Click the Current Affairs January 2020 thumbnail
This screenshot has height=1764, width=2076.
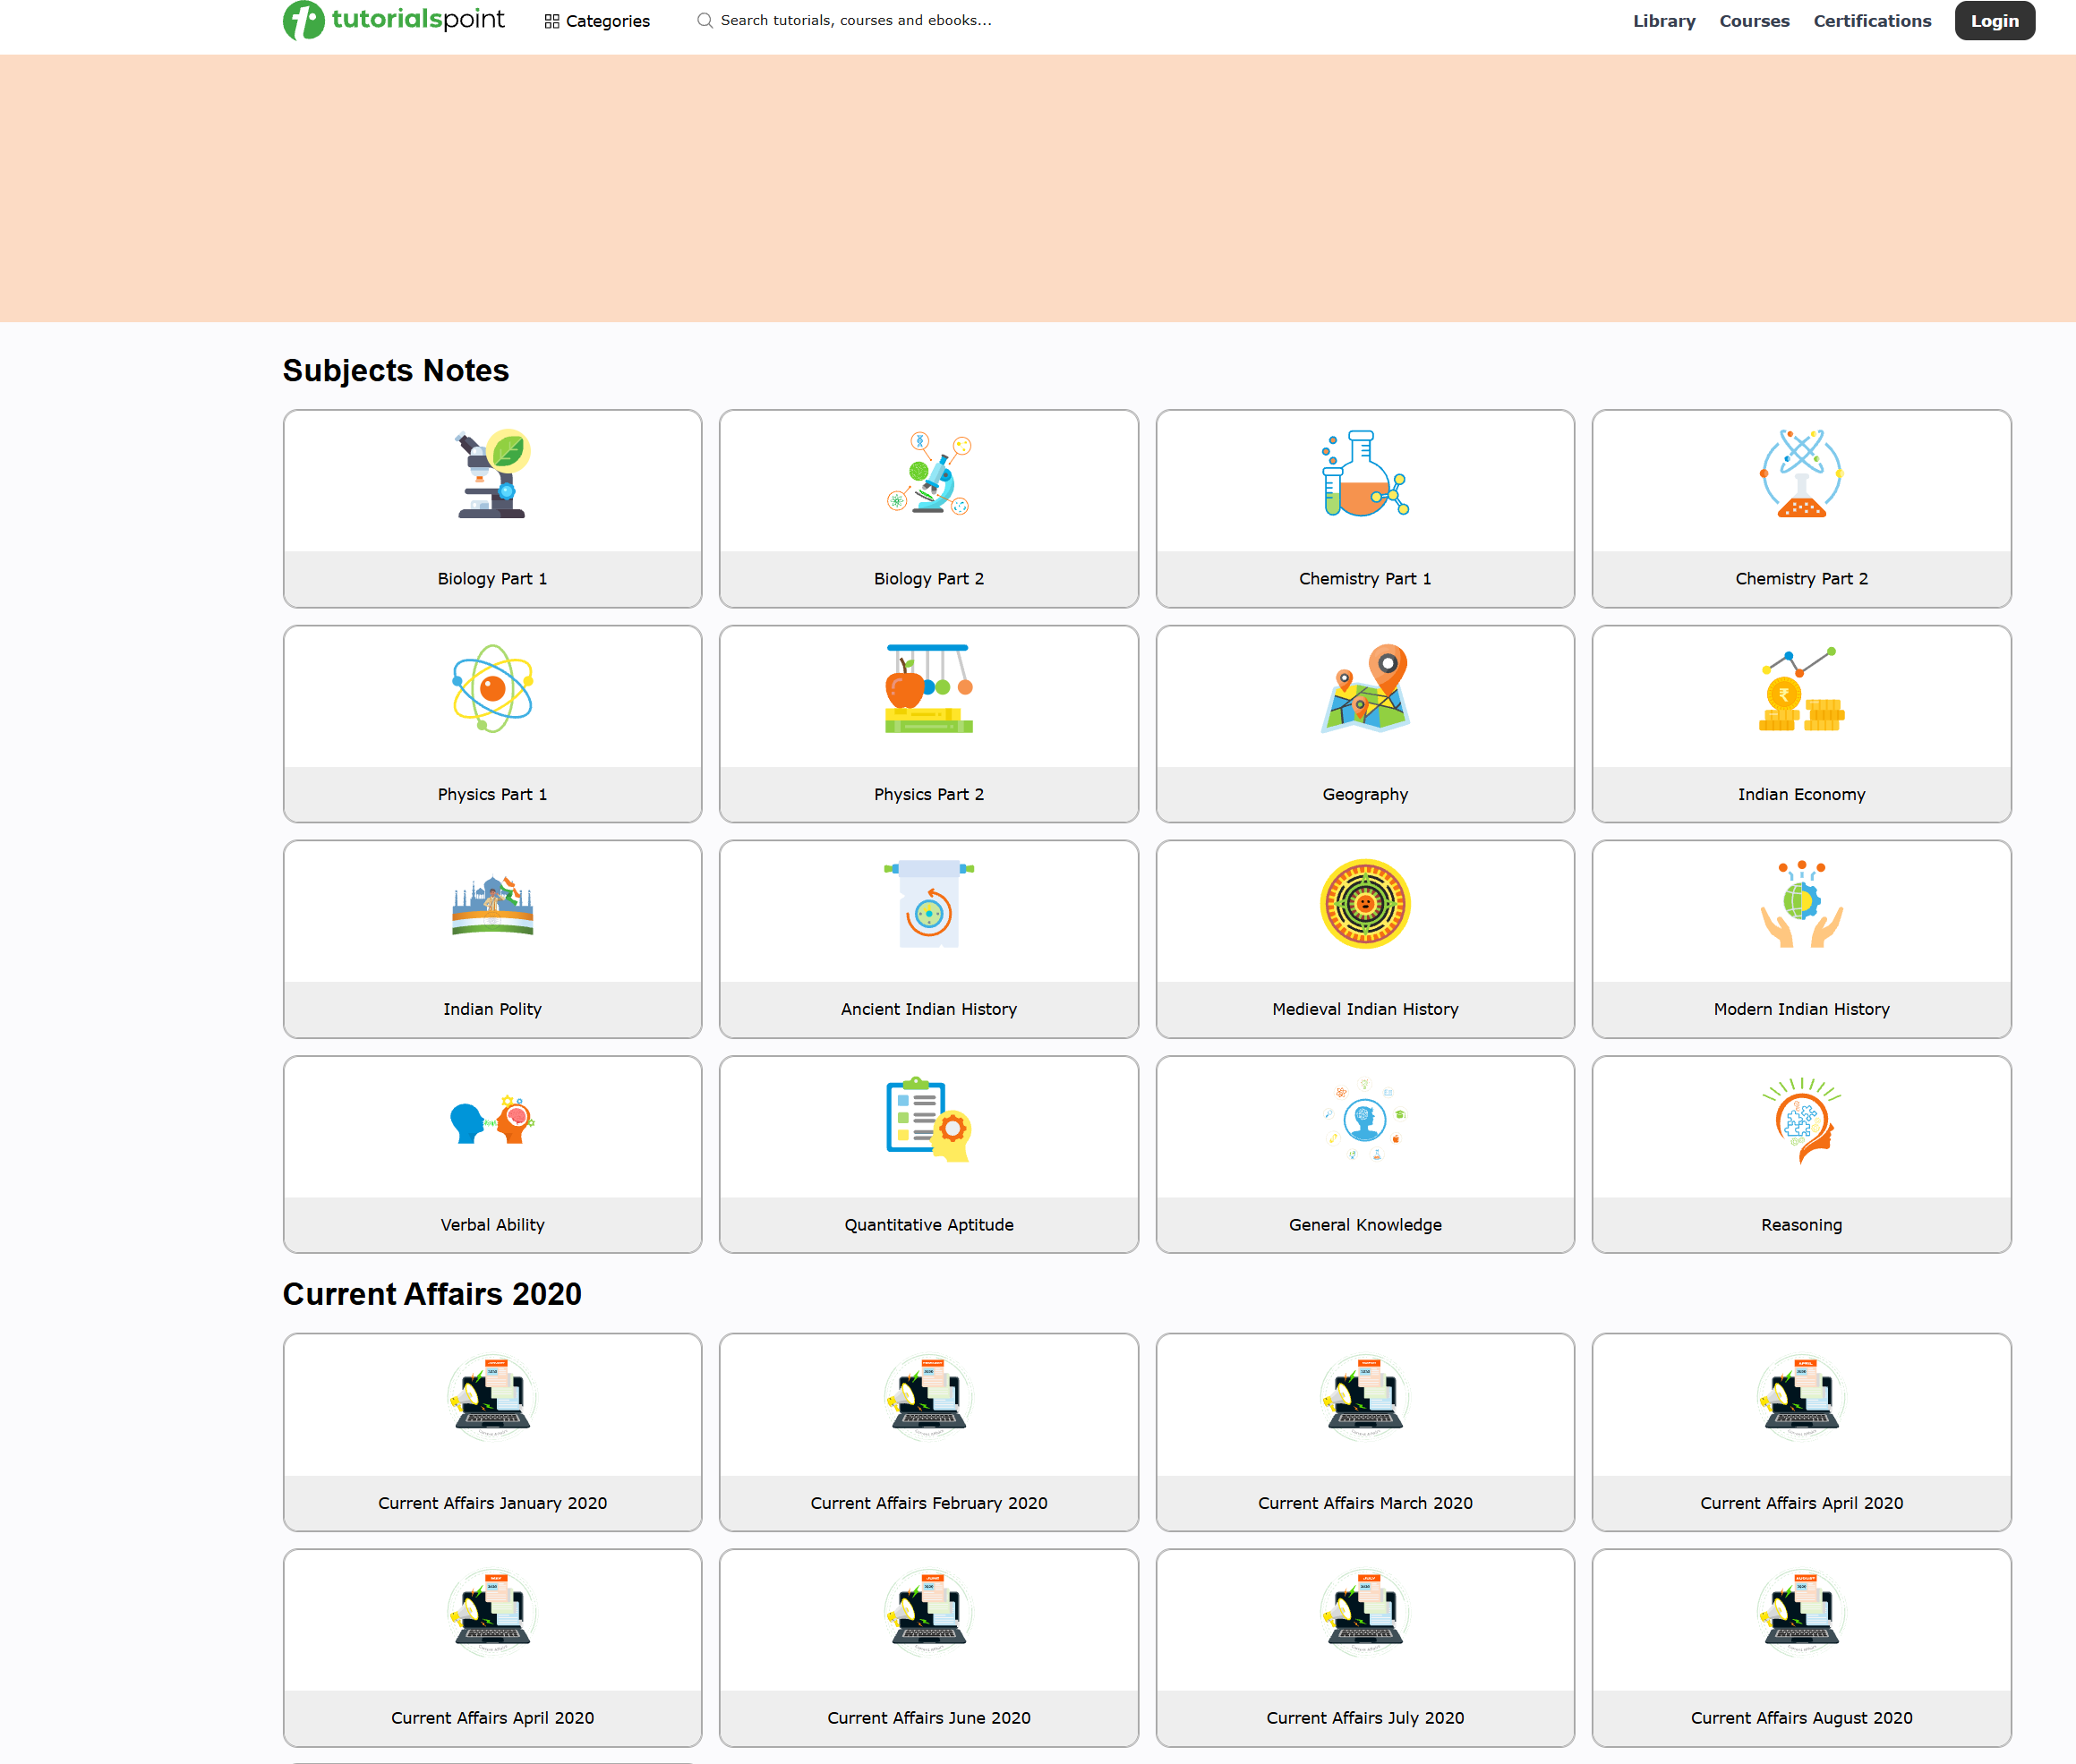[x=492, y=1397]
